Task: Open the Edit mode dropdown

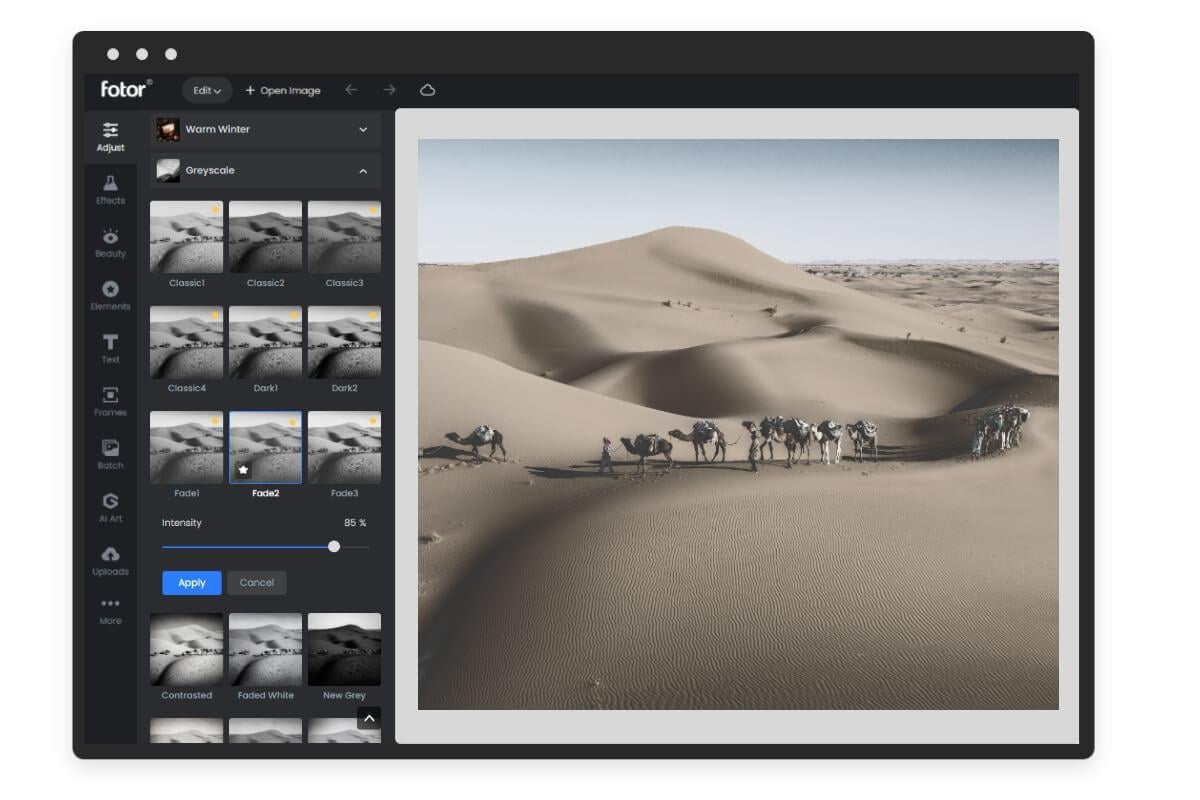Action: 206,90
